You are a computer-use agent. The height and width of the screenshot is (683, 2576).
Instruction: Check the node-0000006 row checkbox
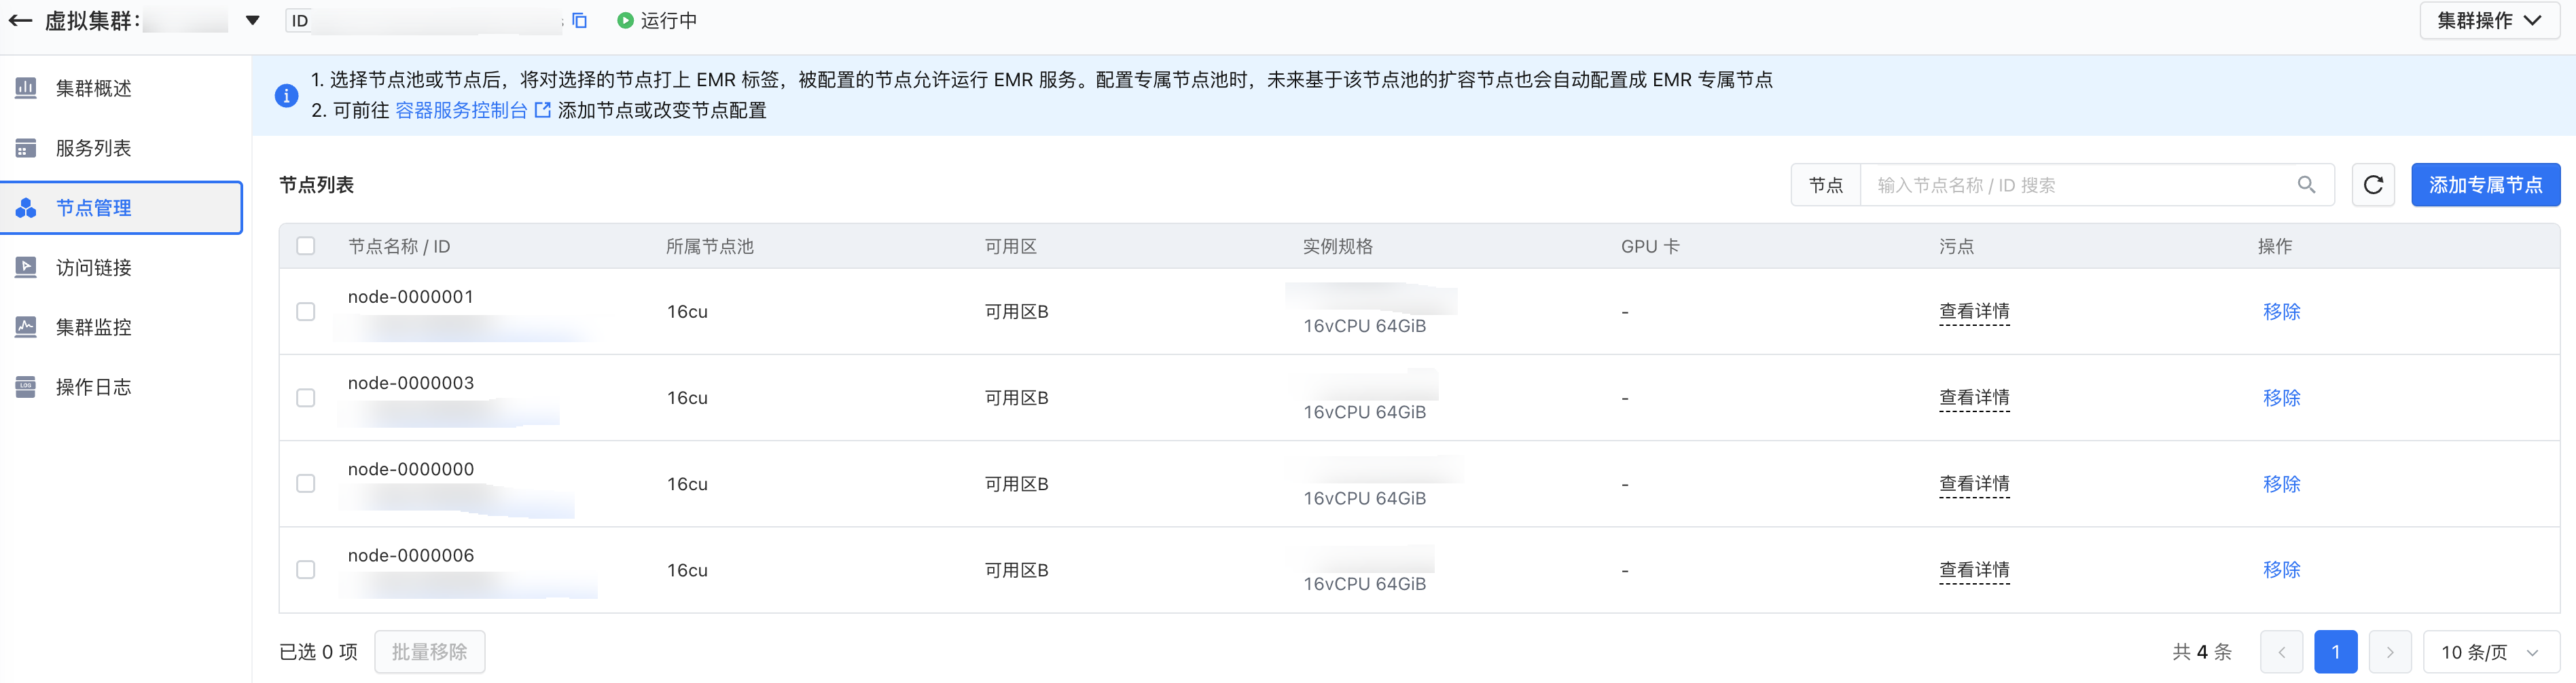(306, 570)
